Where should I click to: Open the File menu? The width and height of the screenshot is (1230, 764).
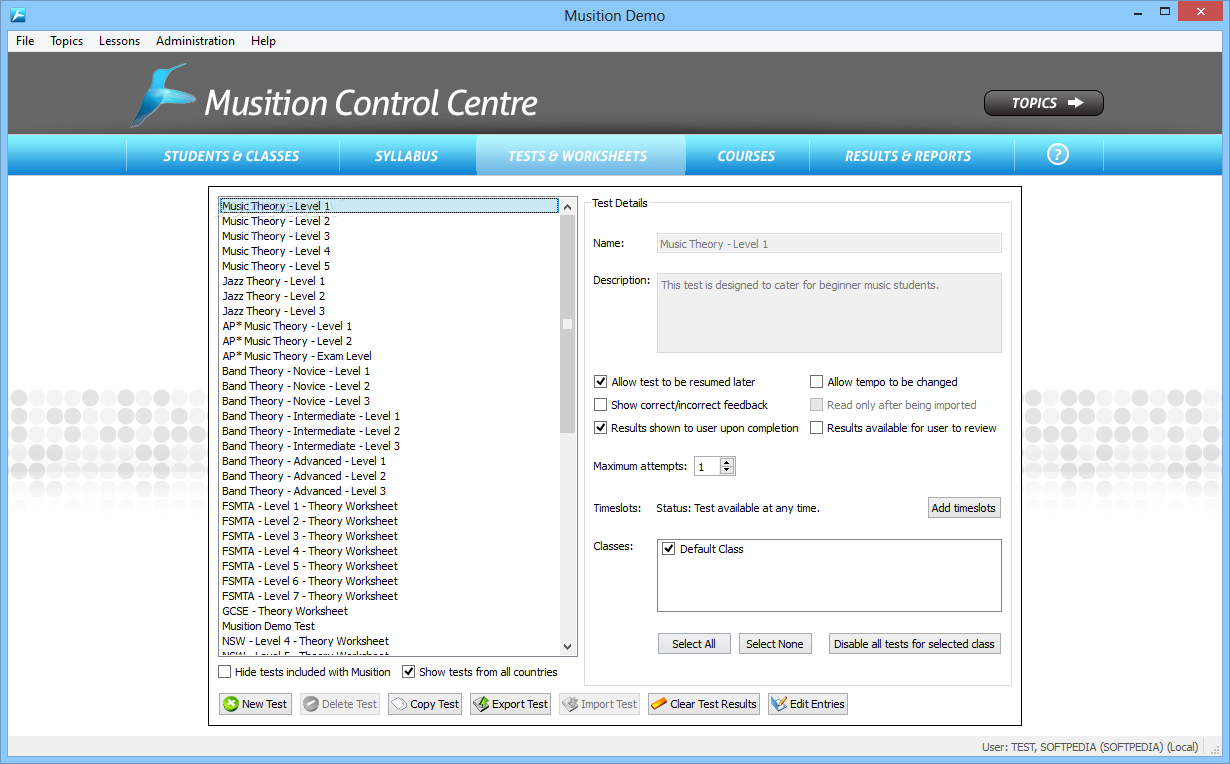click(25, 41)
